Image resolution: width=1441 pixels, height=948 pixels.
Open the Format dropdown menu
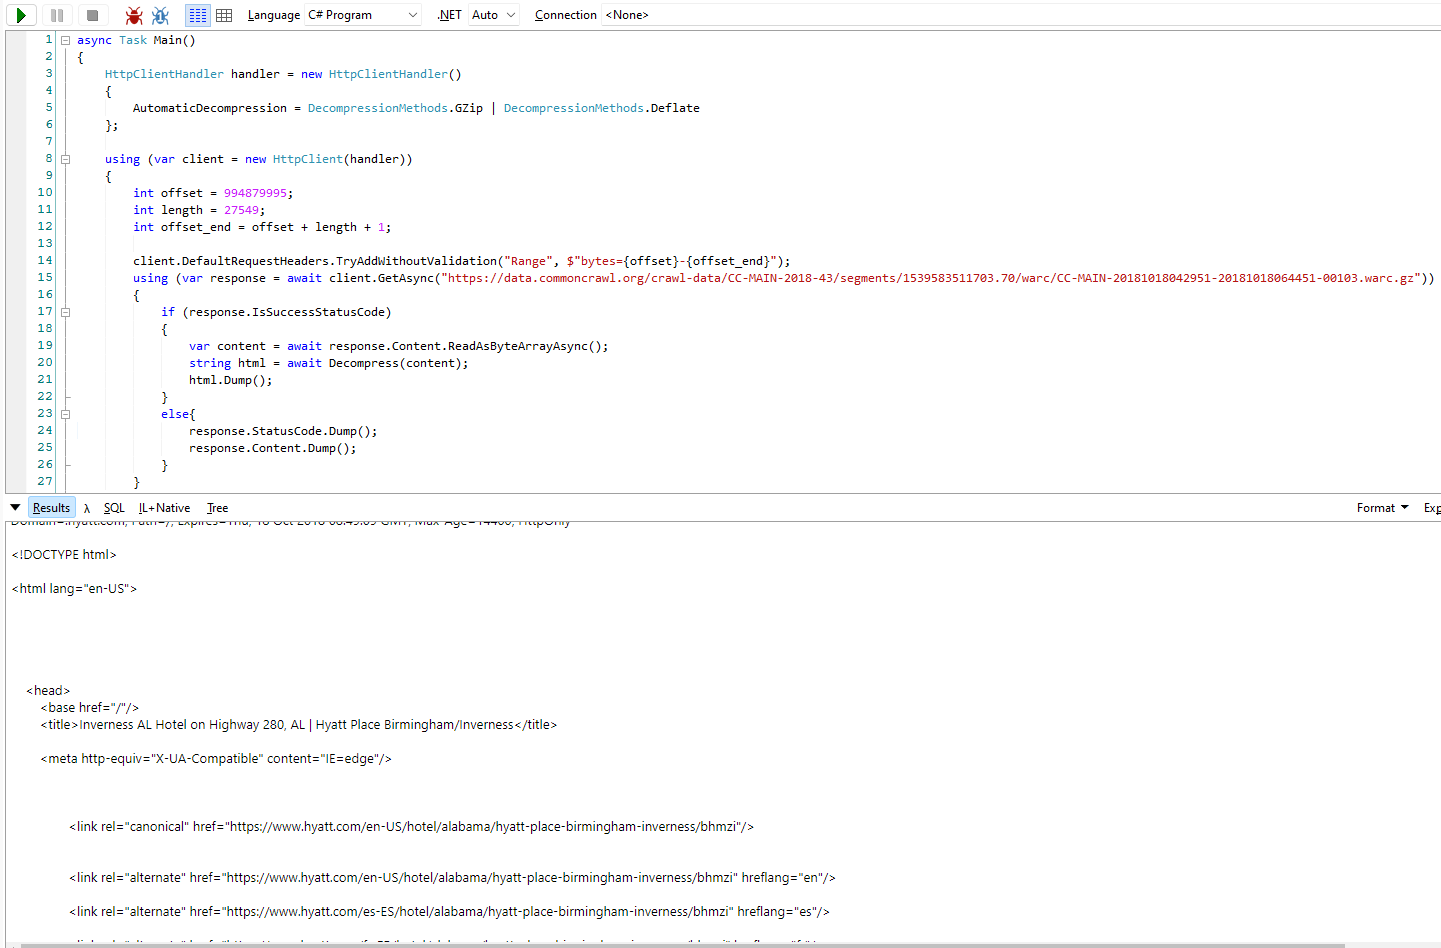[1382, 508]
